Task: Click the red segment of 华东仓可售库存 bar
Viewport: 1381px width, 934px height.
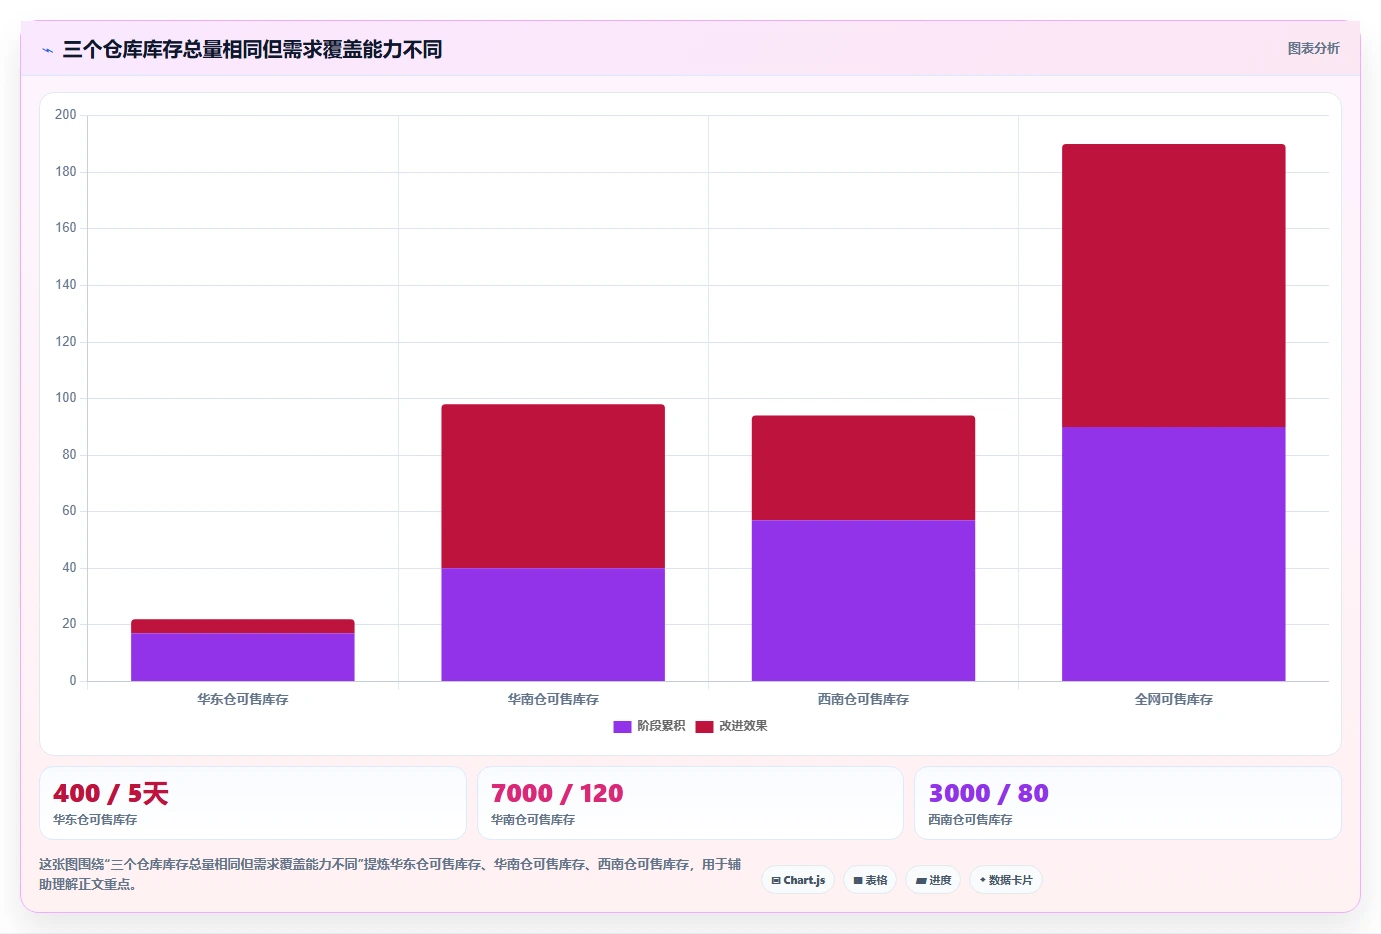Action: coord(243,626)
